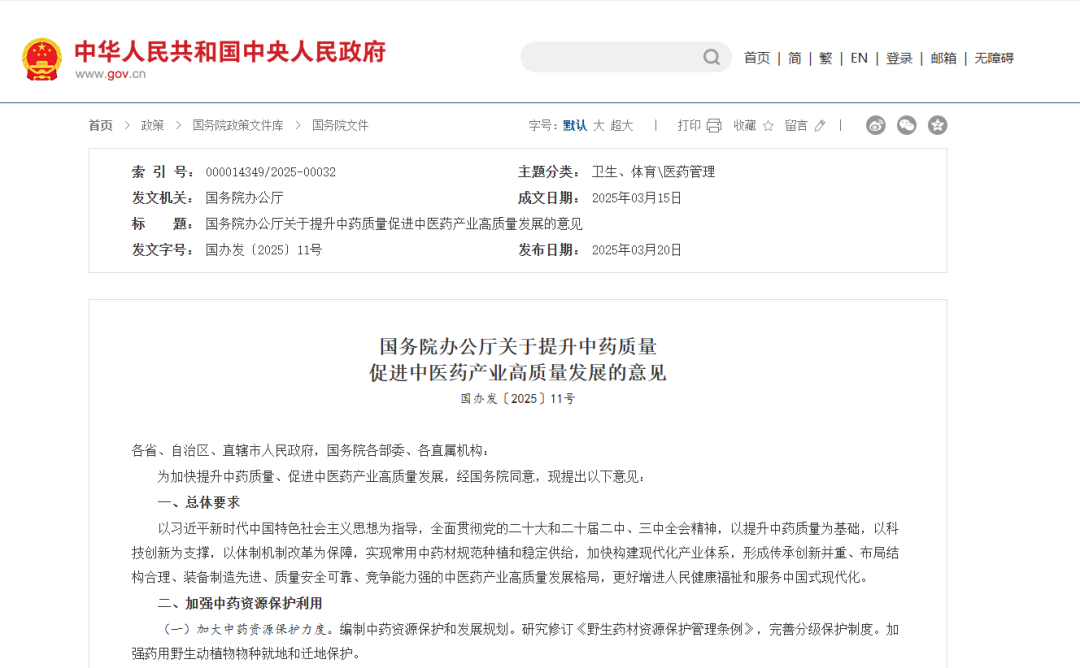Switch to simplified Chinese 简
The height and width of the screenshot is (668, 1080).
pos(795,58)
